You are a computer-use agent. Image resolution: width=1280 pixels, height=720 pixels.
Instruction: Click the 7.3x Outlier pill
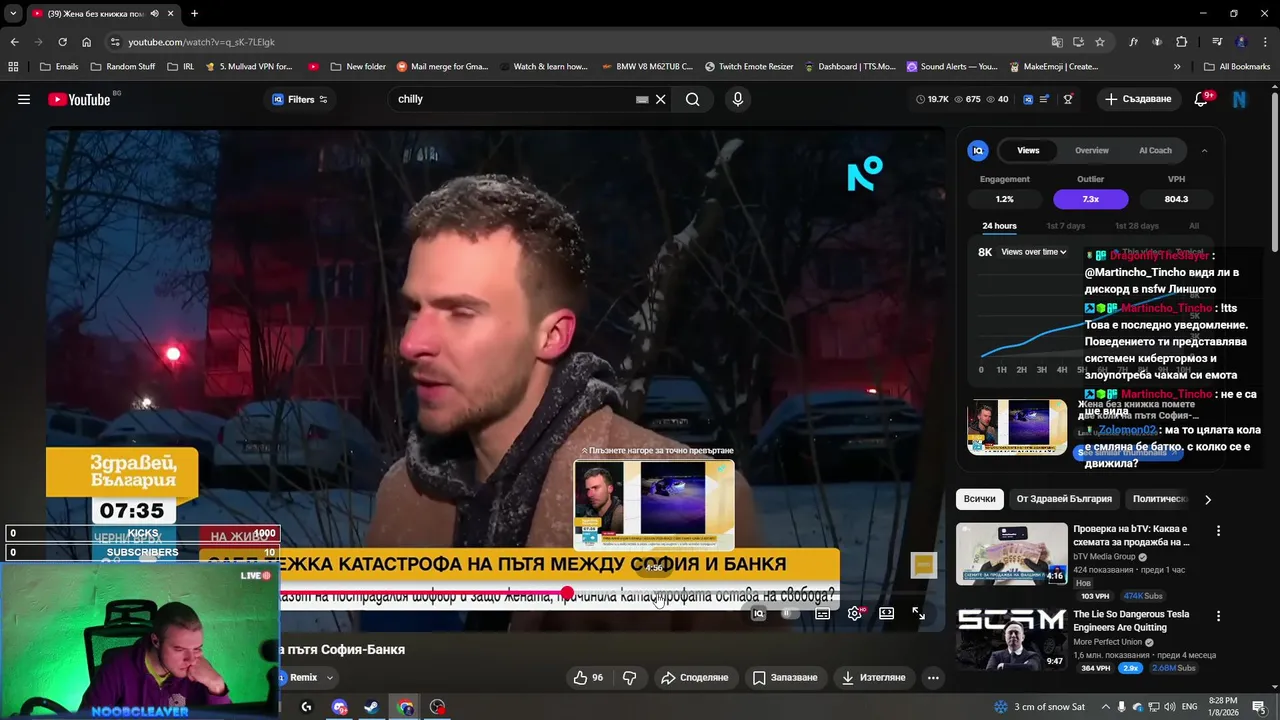click(x=1090, y=199)
